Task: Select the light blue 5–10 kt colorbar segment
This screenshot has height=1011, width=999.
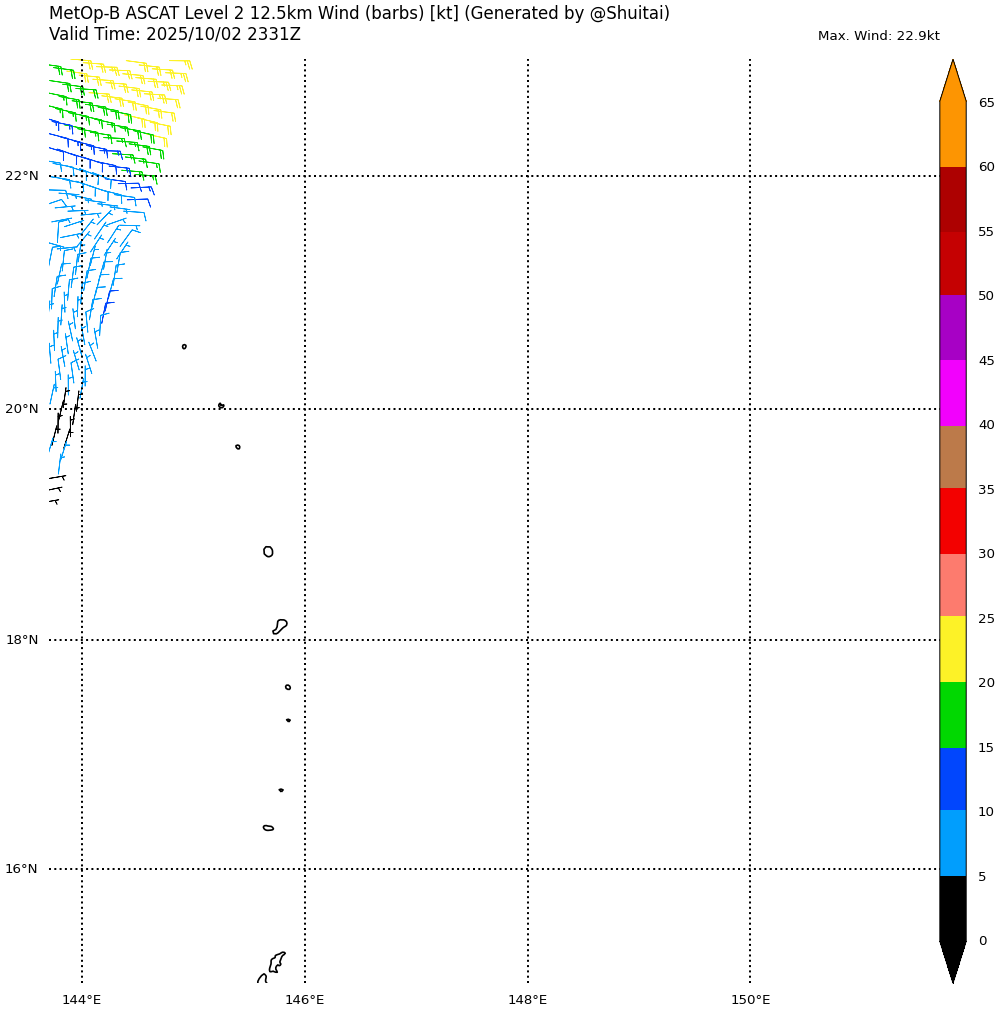Action: (x=952, y=843)
